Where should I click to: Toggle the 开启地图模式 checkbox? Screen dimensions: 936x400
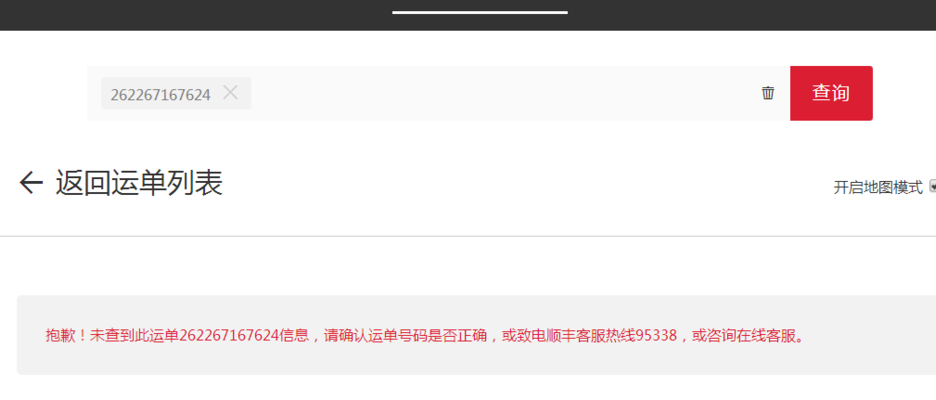(932, 187)
